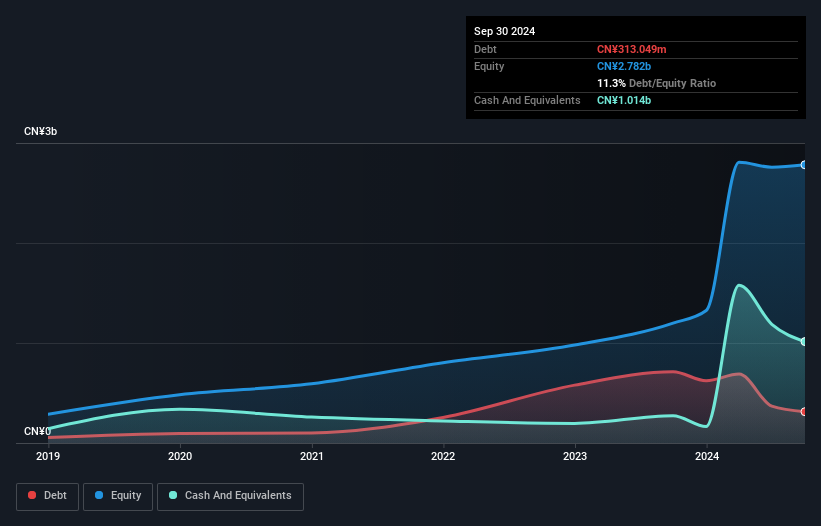Toggle the Cash And Equivalents legend button

(230, 496)
